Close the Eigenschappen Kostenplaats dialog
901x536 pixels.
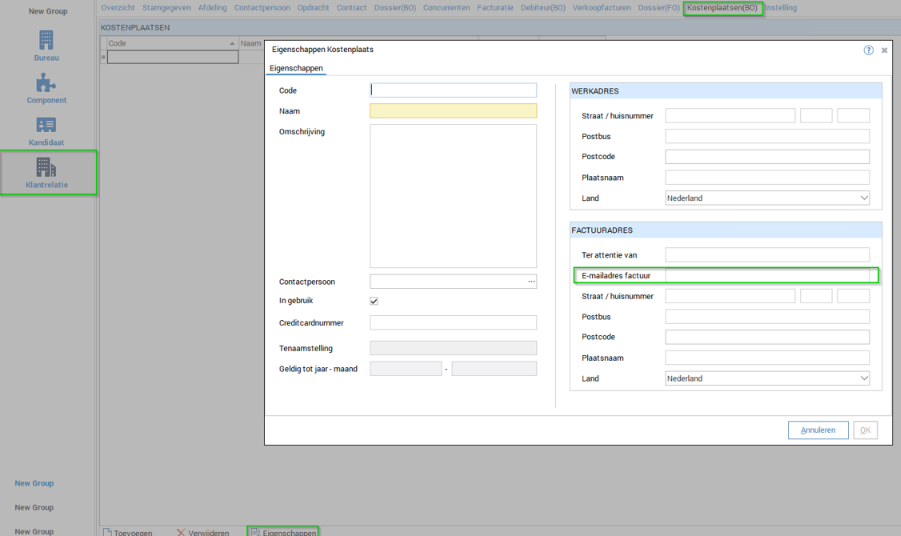[x=884, y=50]
